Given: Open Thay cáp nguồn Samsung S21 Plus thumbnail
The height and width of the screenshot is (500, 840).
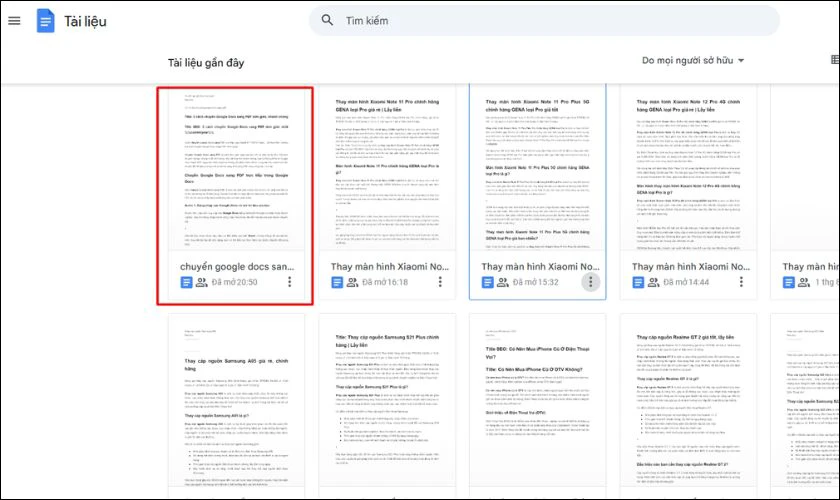Looking at the screenshot, I should [x=387, y=401].
